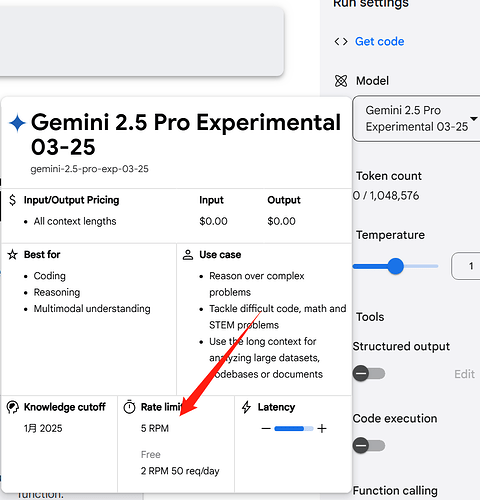Viewport: 480px width, 500px height.
Task: Click the dollar sign pricing icon
Action: point(12,200)
